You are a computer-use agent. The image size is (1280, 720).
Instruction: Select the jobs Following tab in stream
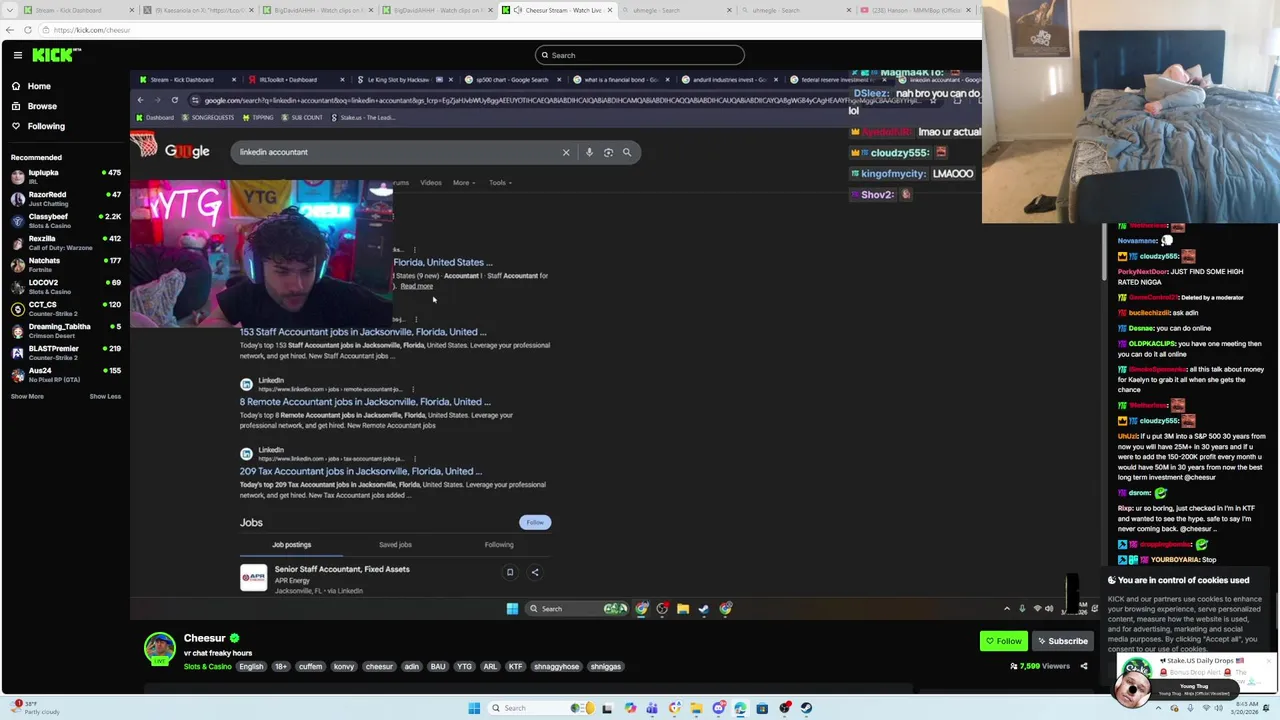(x=499, y=545)
